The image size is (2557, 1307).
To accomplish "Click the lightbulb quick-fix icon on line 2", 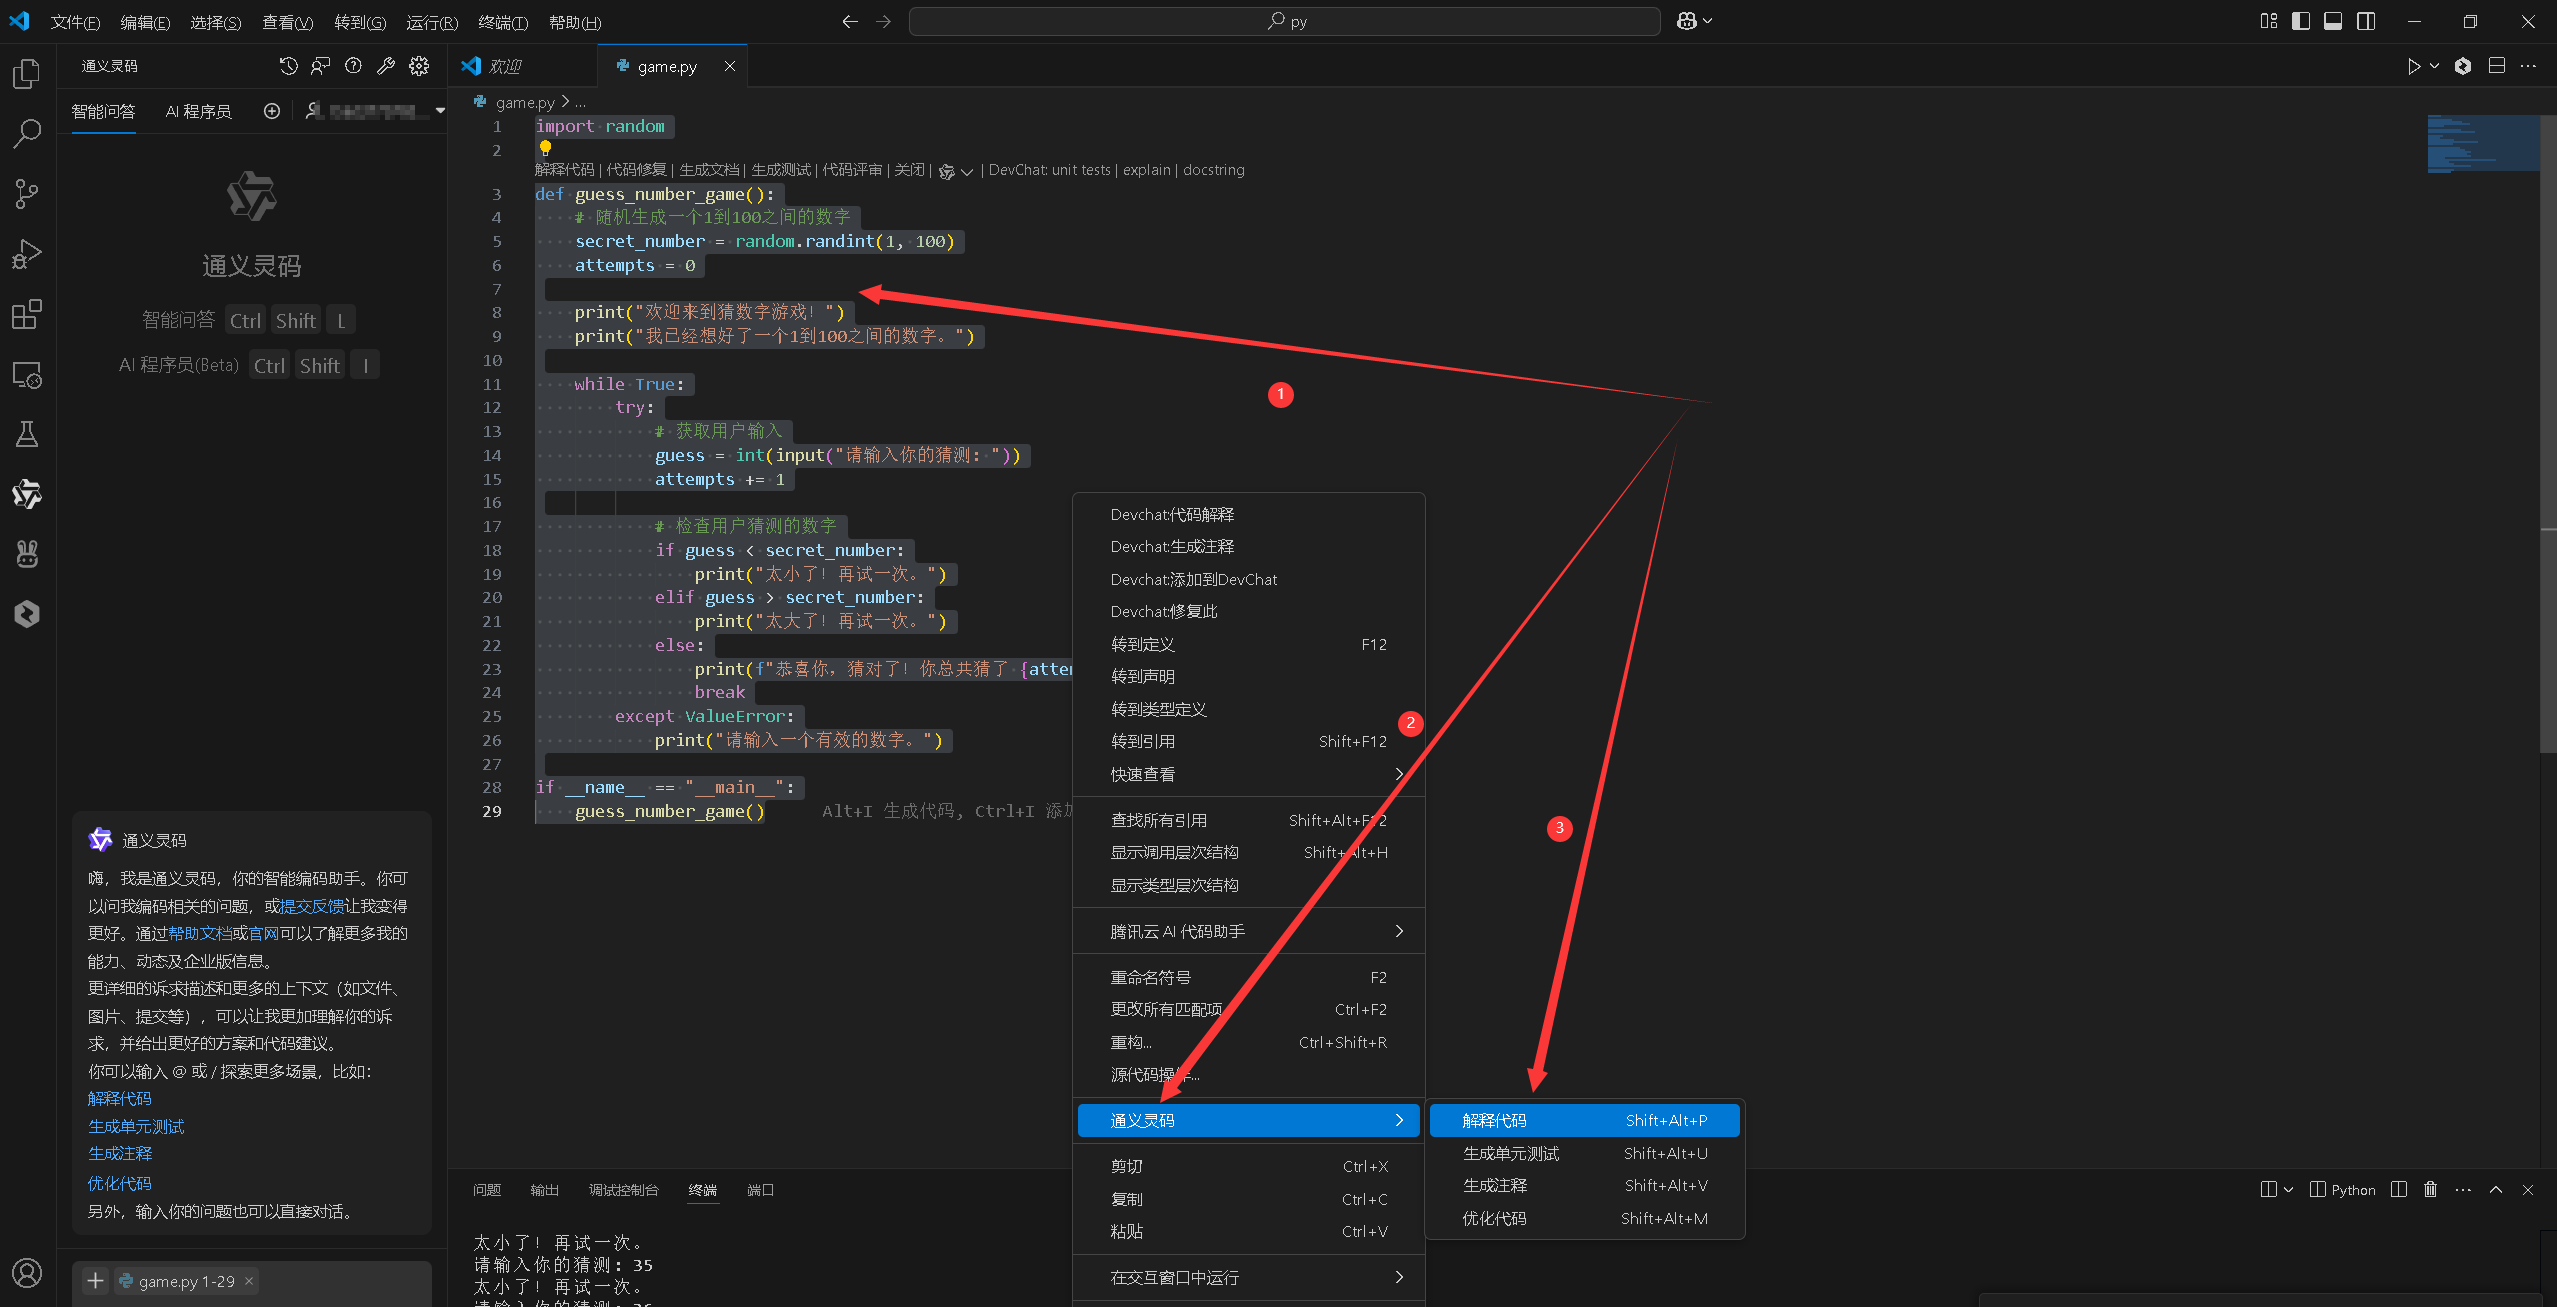I will (x=545, y=148).
